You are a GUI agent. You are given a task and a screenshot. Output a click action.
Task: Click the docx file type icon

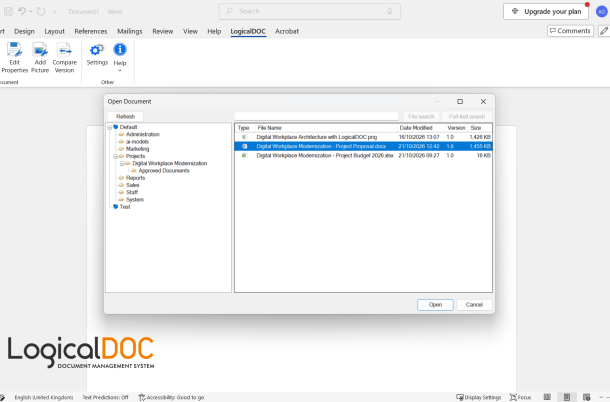(x=244, y=146)
